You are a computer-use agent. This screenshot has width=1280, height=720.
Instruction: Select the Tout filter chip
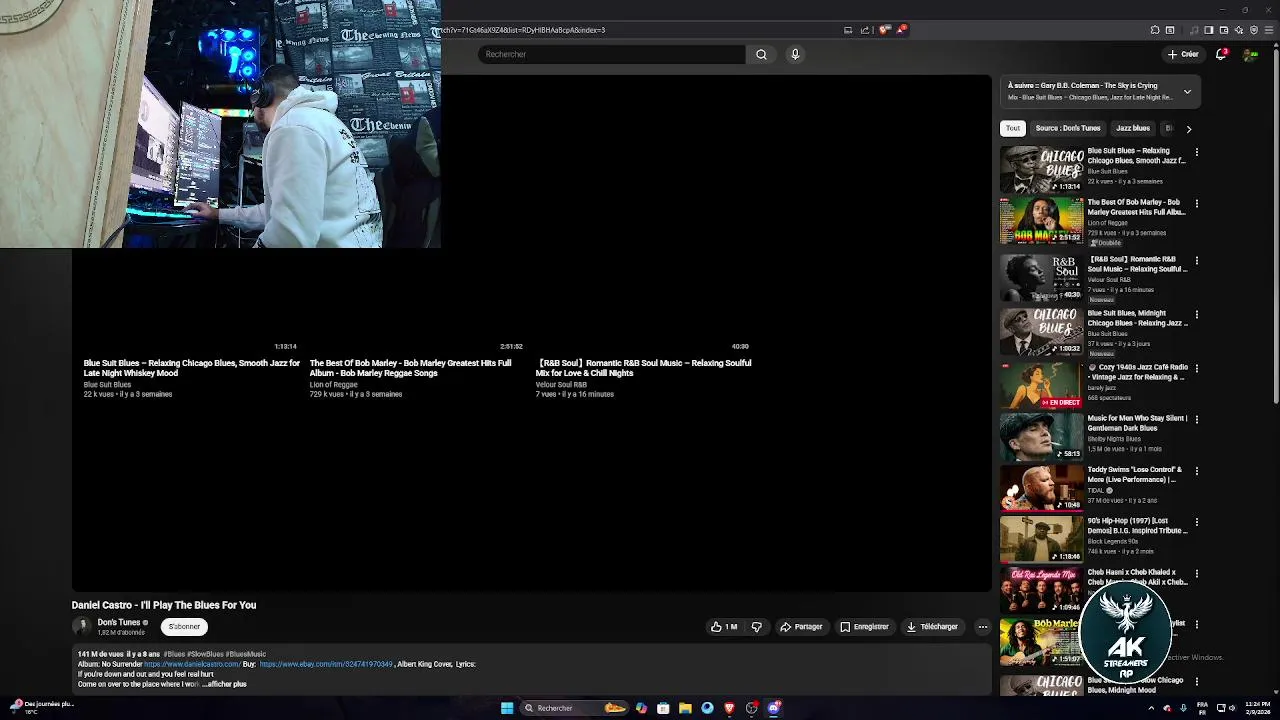click(x=1013, y=128)
